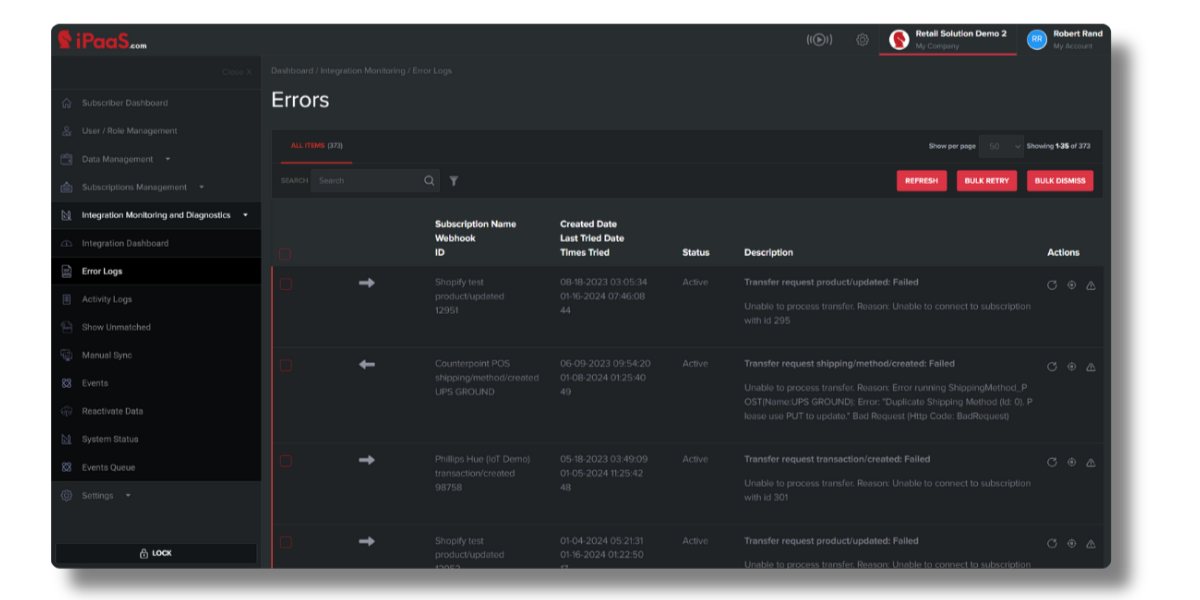Open the settings gear in top header
The width and height of the screenshot is (1200, 600).
[862, 40]
